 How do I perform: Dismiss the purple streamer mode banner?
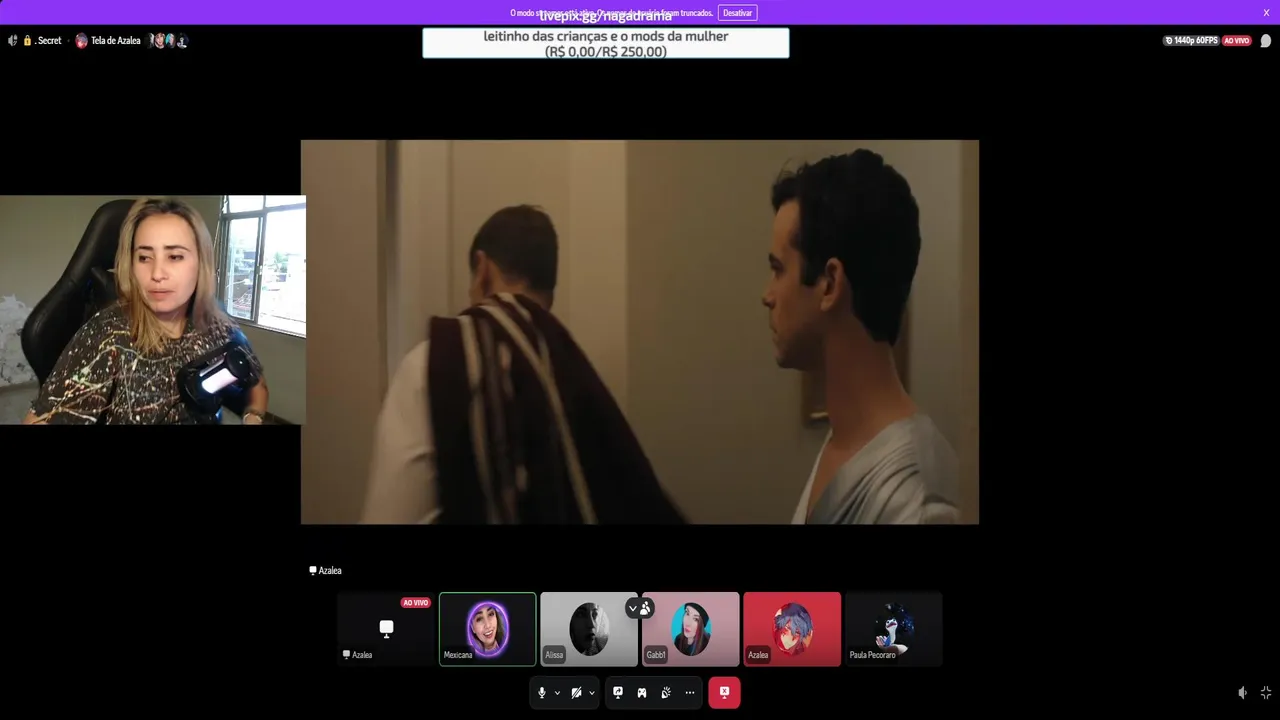[1266, 13]
